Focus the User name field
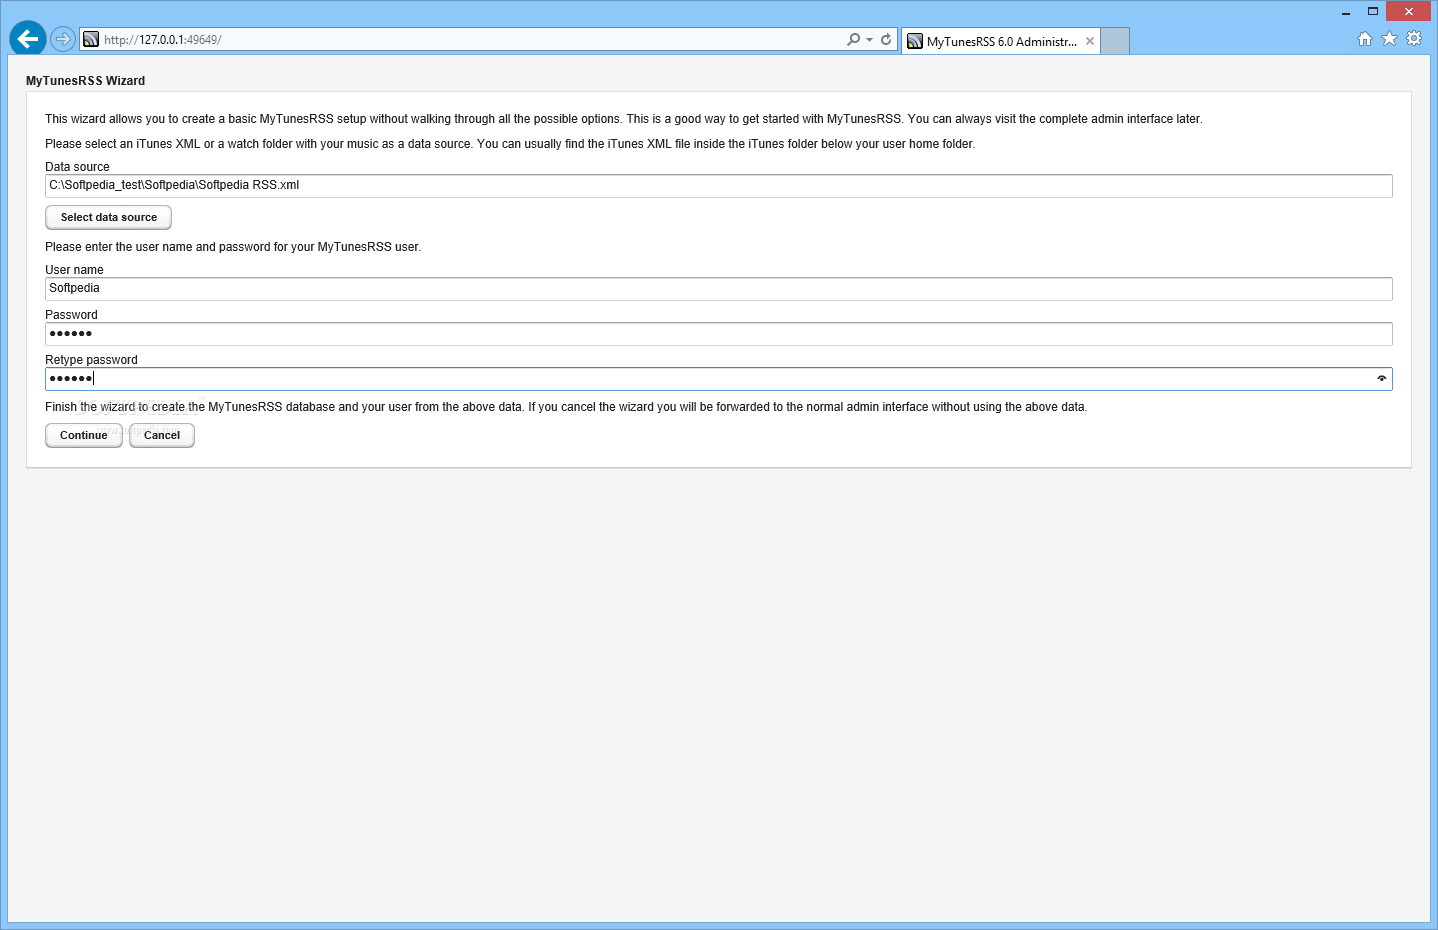The image size is (1438, 930). 719,289
